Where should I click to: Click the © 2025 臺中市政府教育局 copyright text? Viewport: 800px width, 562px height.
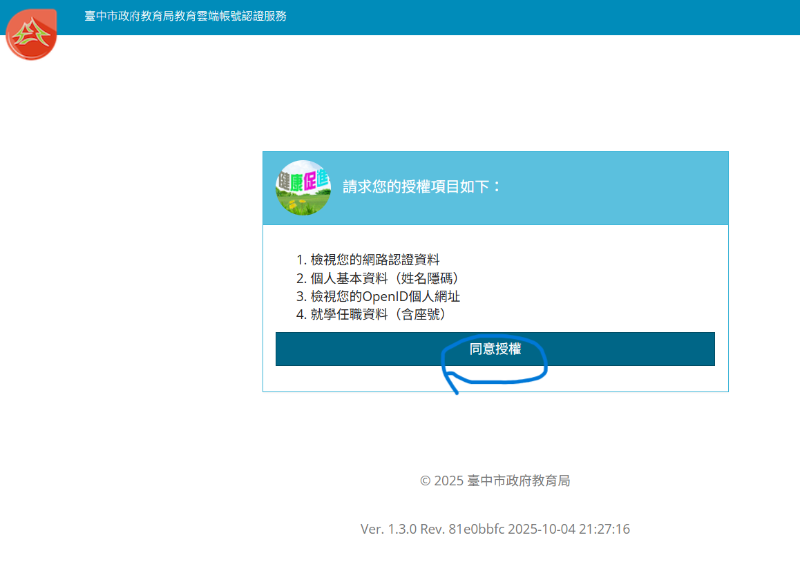495,481
